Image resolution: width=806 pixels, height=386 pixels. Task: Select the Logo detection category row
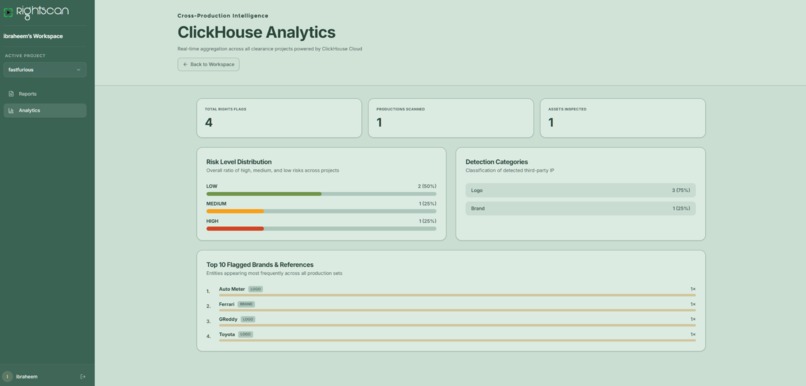(580, 191)
